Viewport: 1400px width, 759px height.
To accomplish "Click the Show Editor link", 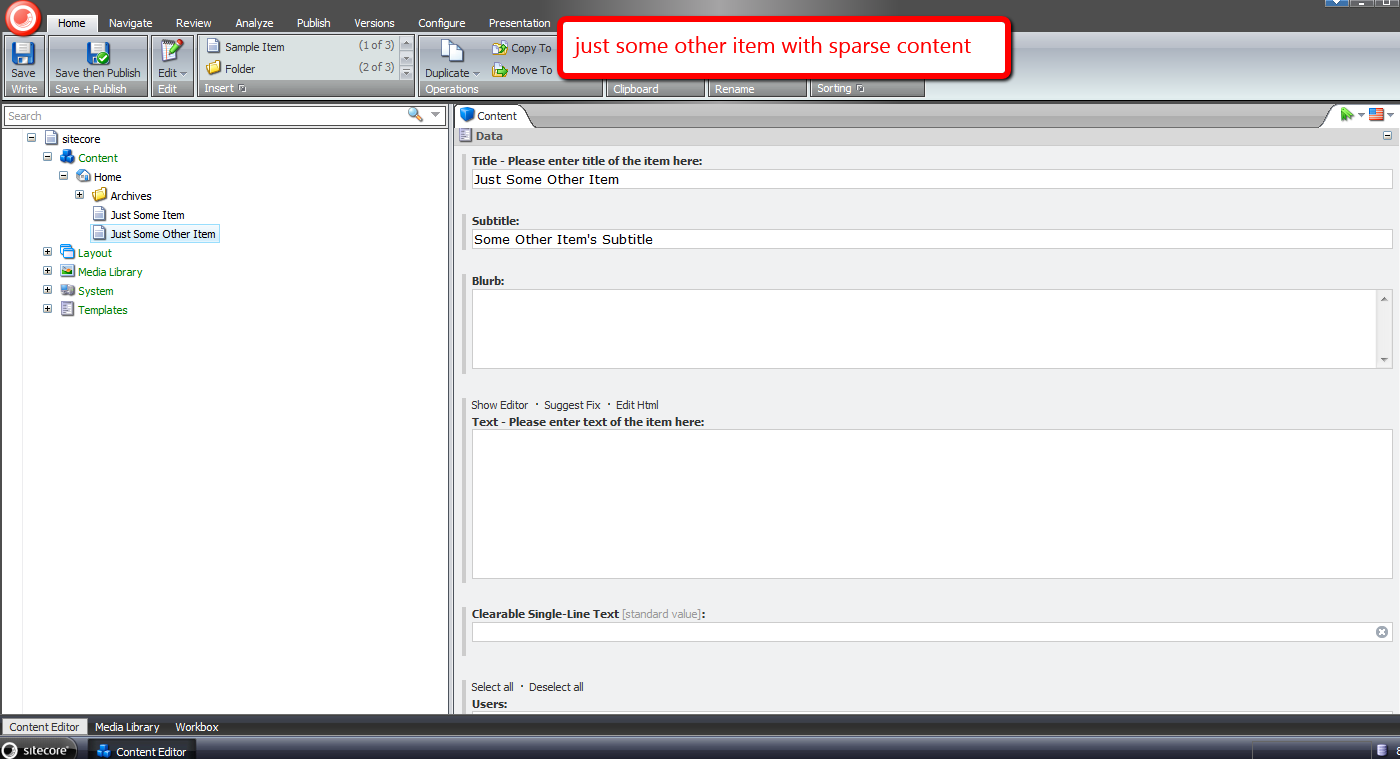I will pos(499,405).
